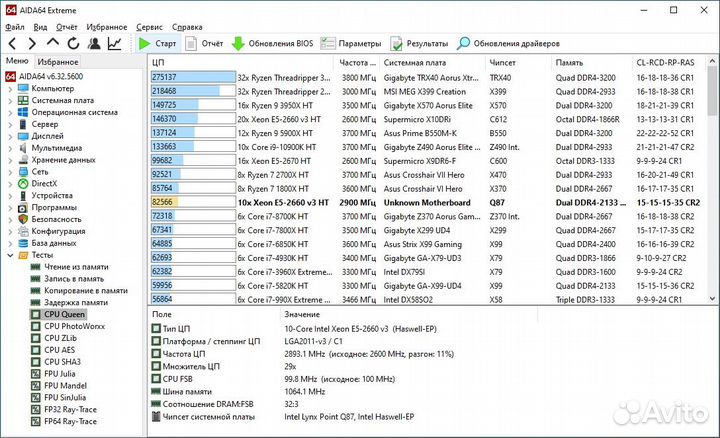Expand the Дисплей tree node
Viewport: 720px width, 438px height.
[10, 136]
